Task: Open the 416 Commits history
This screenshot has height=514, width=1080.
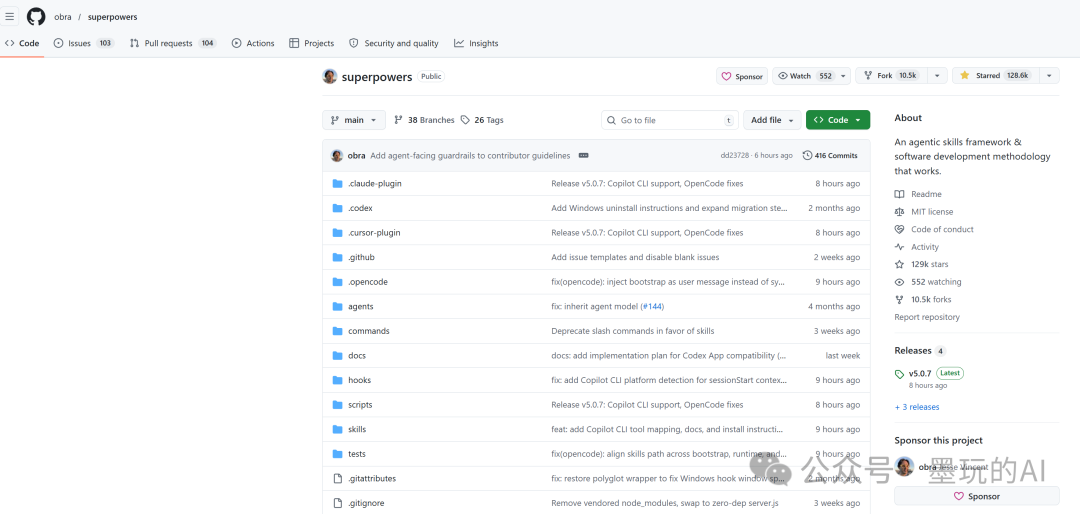Action: pos(830,156)
